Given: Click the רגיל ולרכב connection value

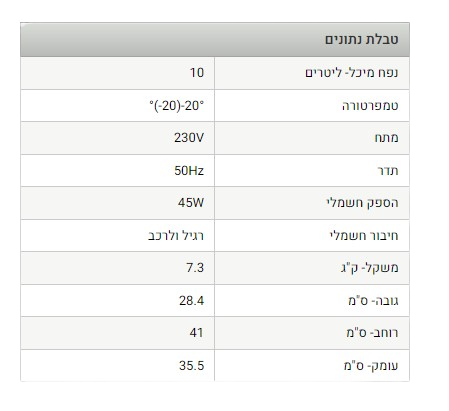Looking at the screenshot, I should point(176,236).
